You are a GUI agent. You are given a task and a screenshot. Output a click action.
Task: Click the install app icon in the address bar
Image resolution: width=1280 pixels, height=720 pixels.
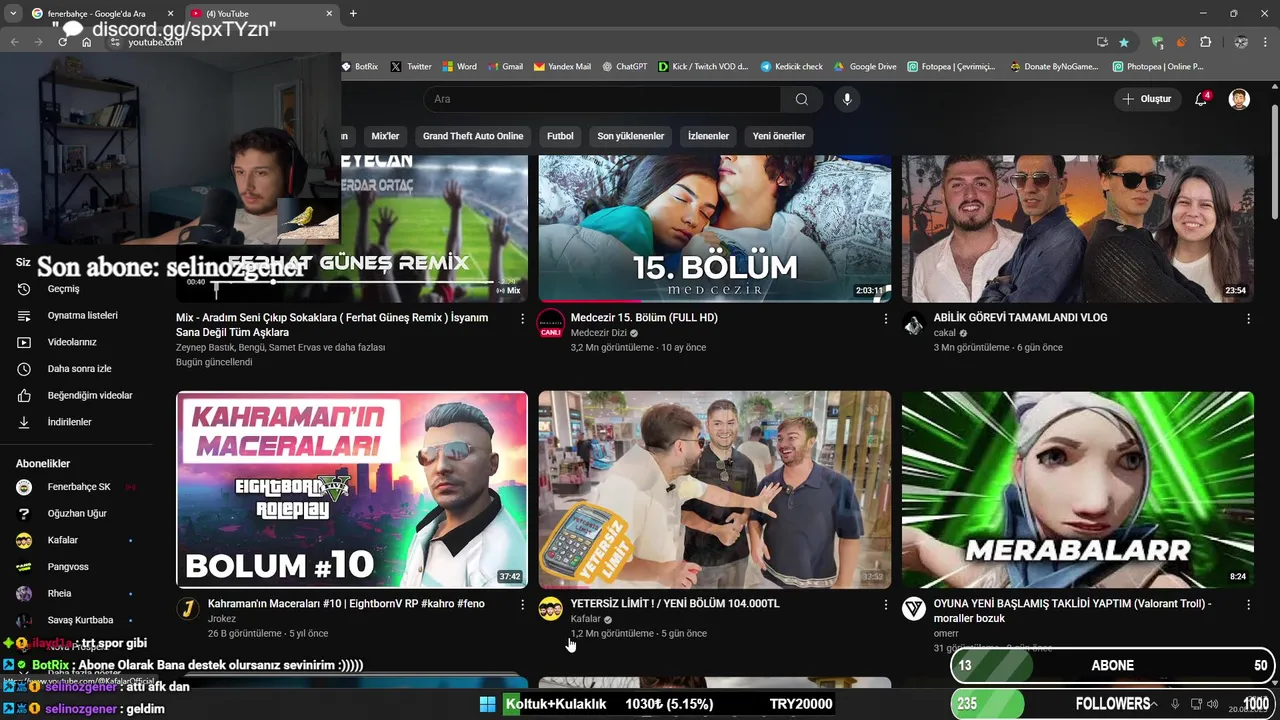coord(1102,42)
